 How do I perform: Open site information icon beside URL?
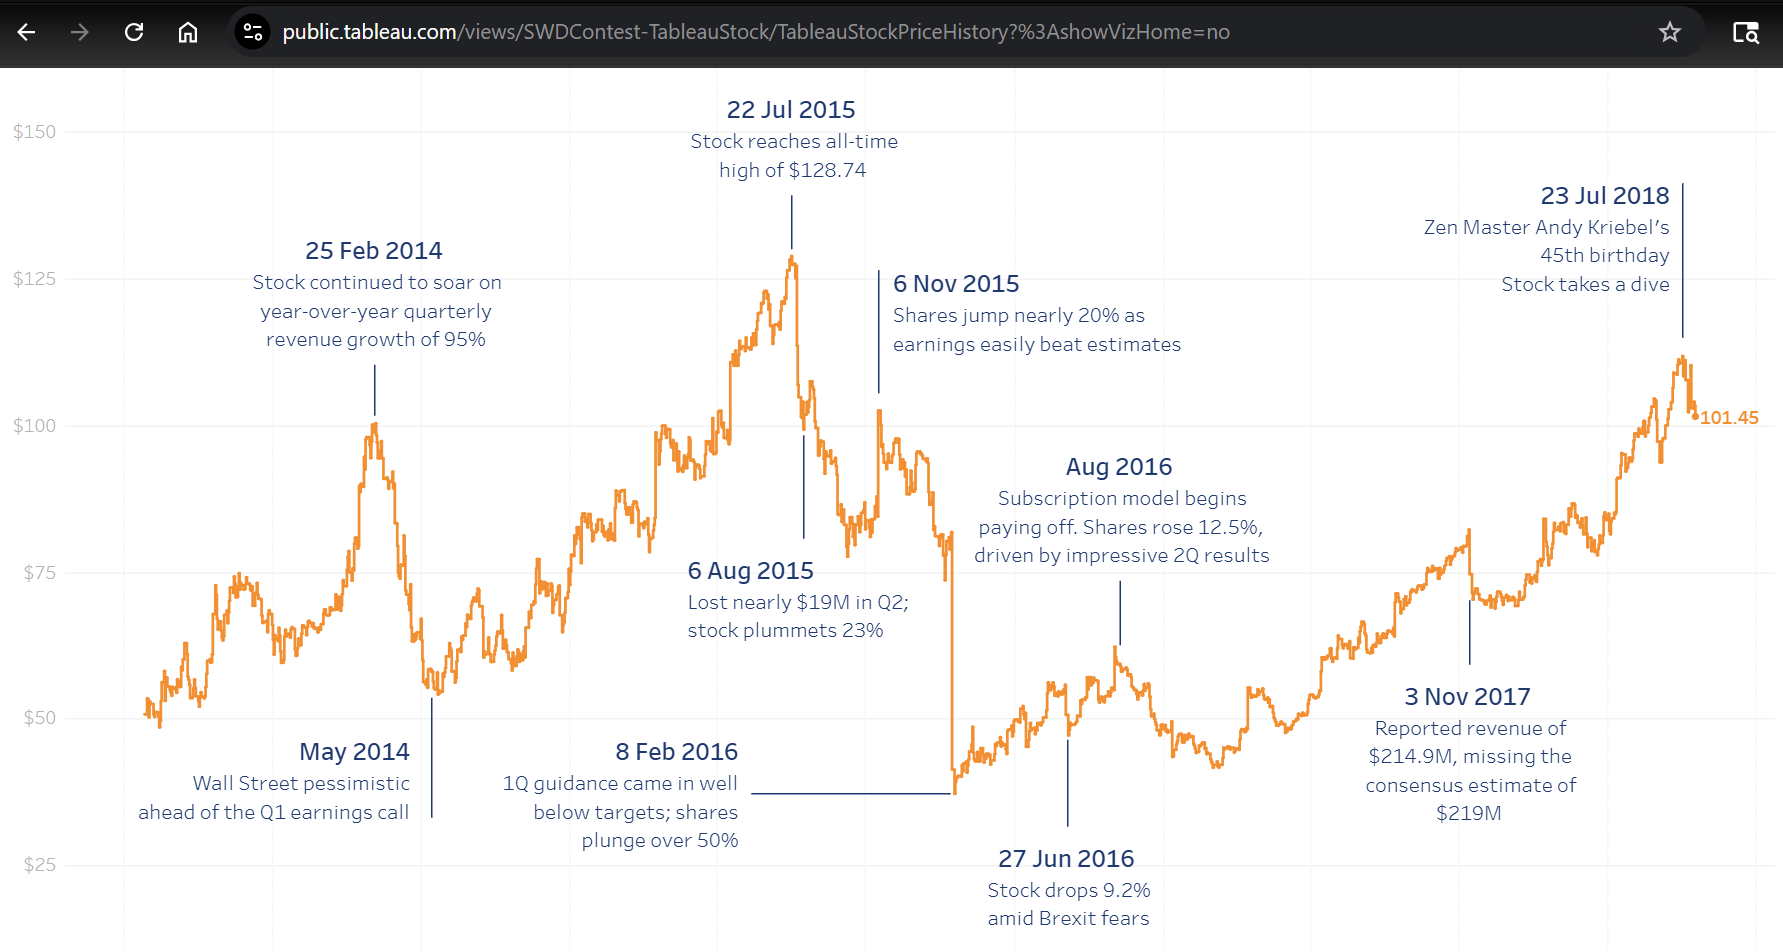click(253, 32)
